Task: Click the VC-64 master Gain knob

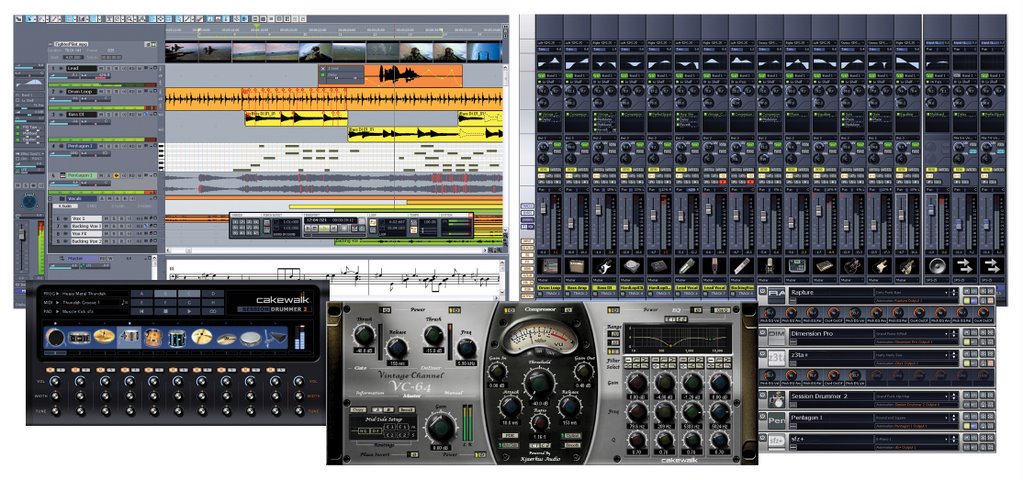Action: click(x=440, y=427)
